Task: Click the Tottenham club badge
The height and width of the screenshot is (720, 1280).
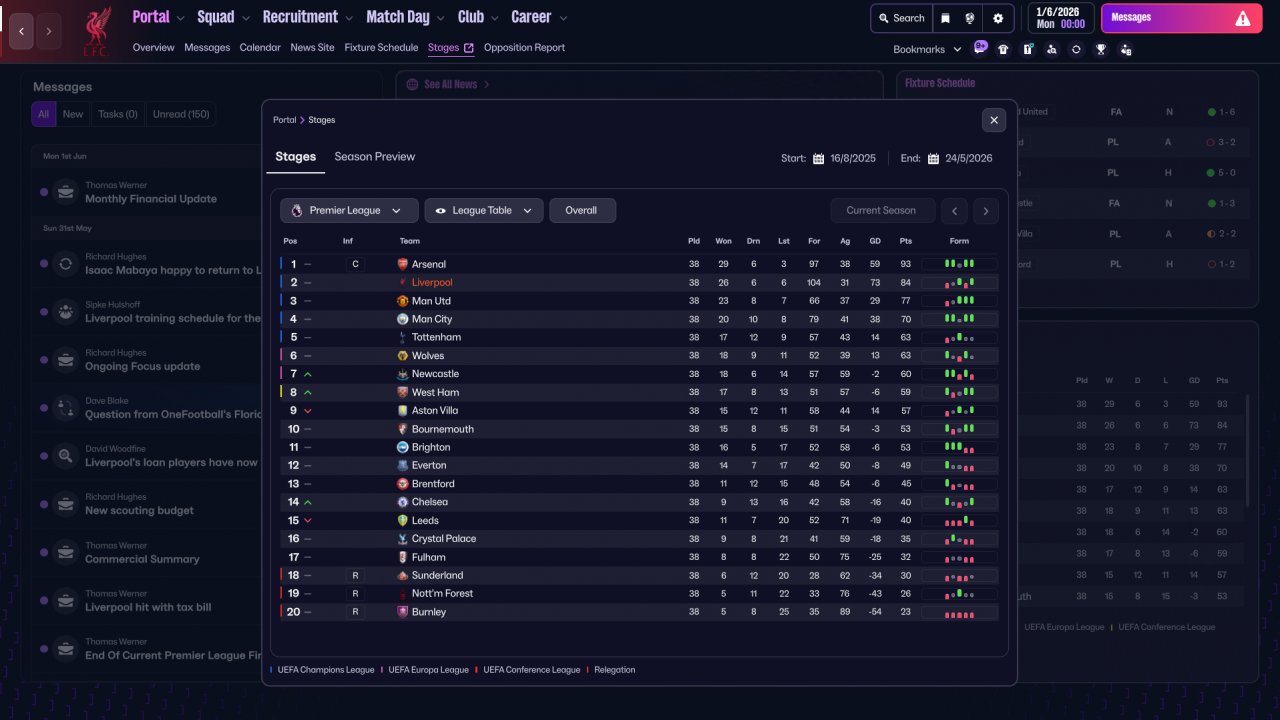Action: (x=403, y=338)
